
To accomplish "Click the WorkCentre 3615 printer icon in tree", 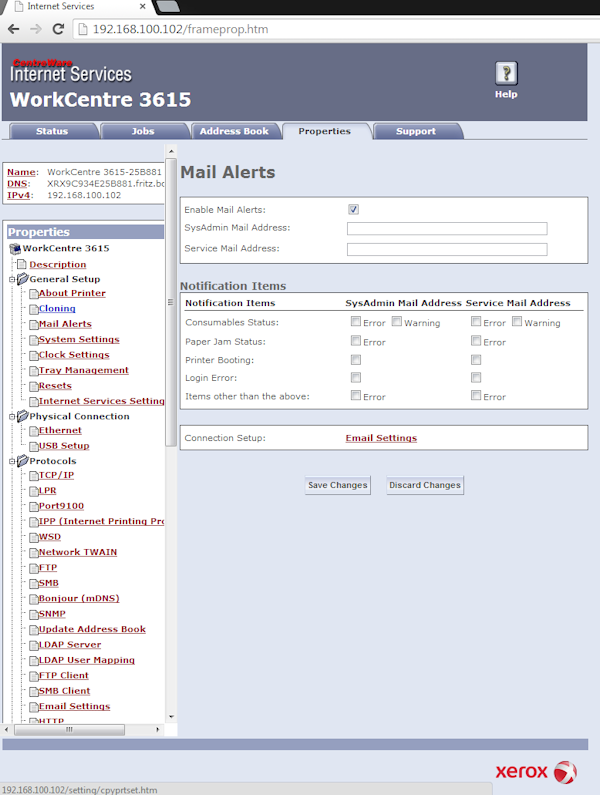I will pyautogui.click(x=15, y=248).
